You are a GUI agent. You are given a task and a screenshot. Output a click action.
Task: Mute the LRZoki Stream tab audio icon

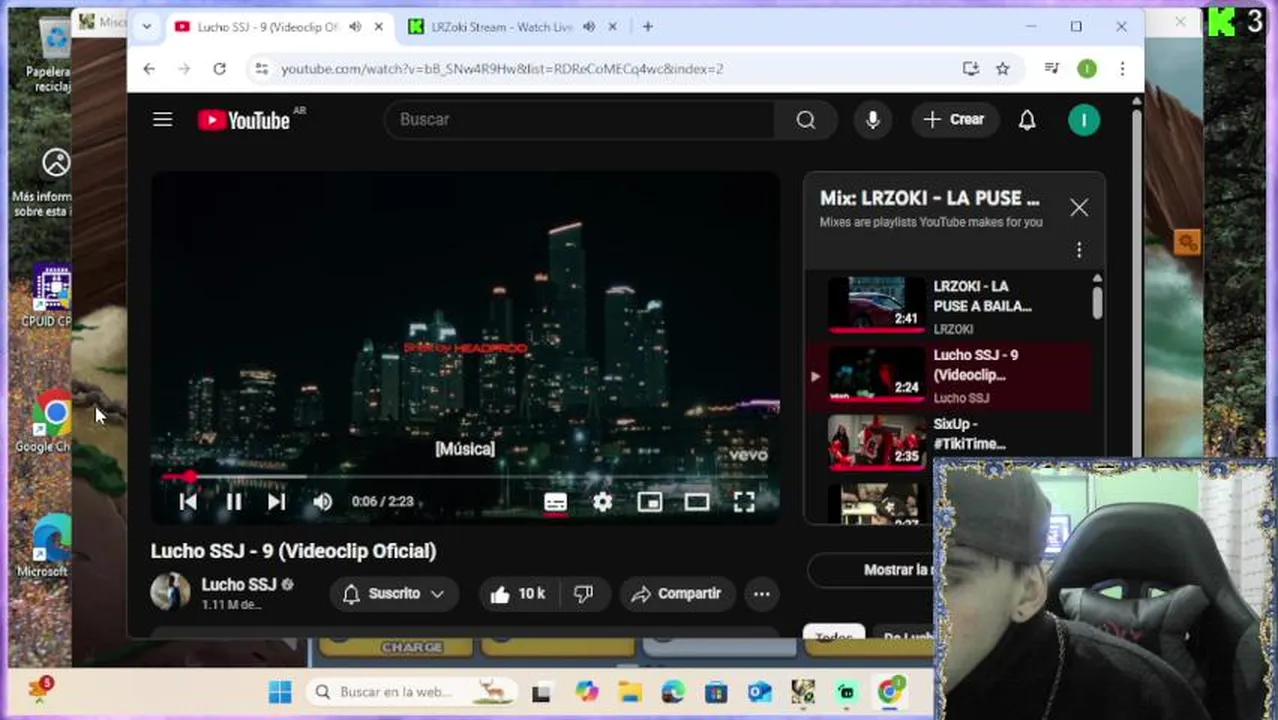pos(589,27)
